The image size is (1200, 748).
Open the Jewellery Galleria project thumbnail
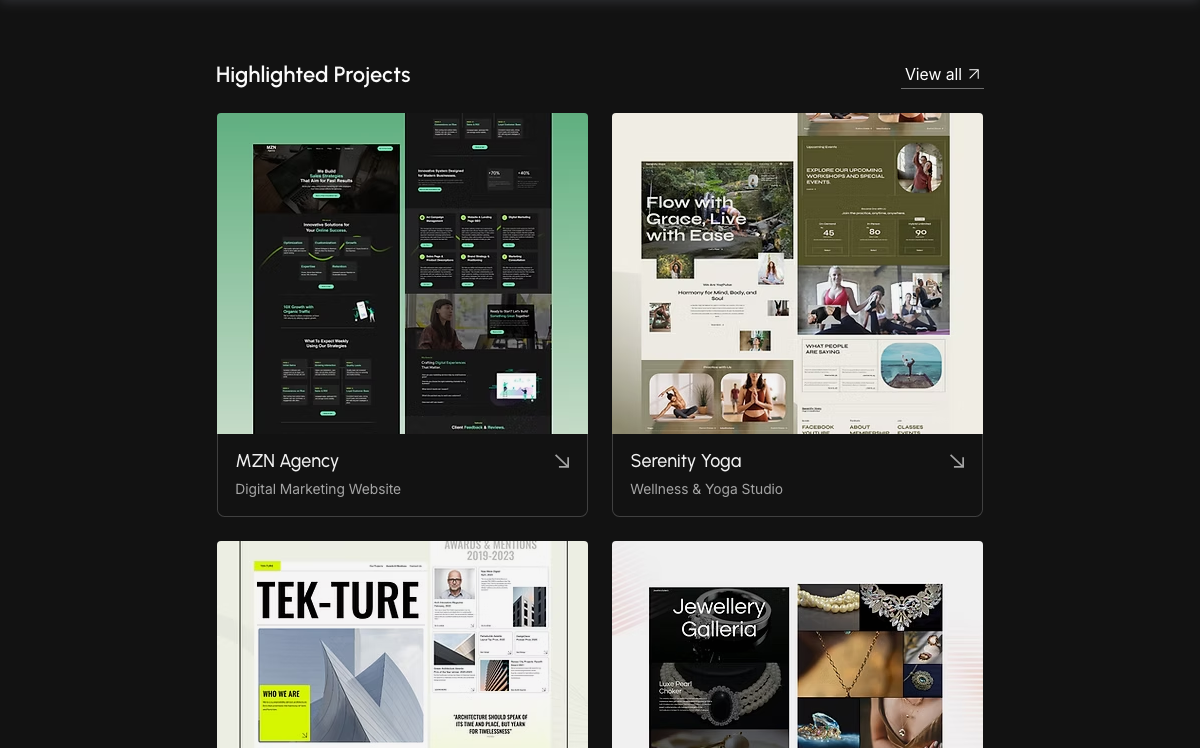coord(797,644)
